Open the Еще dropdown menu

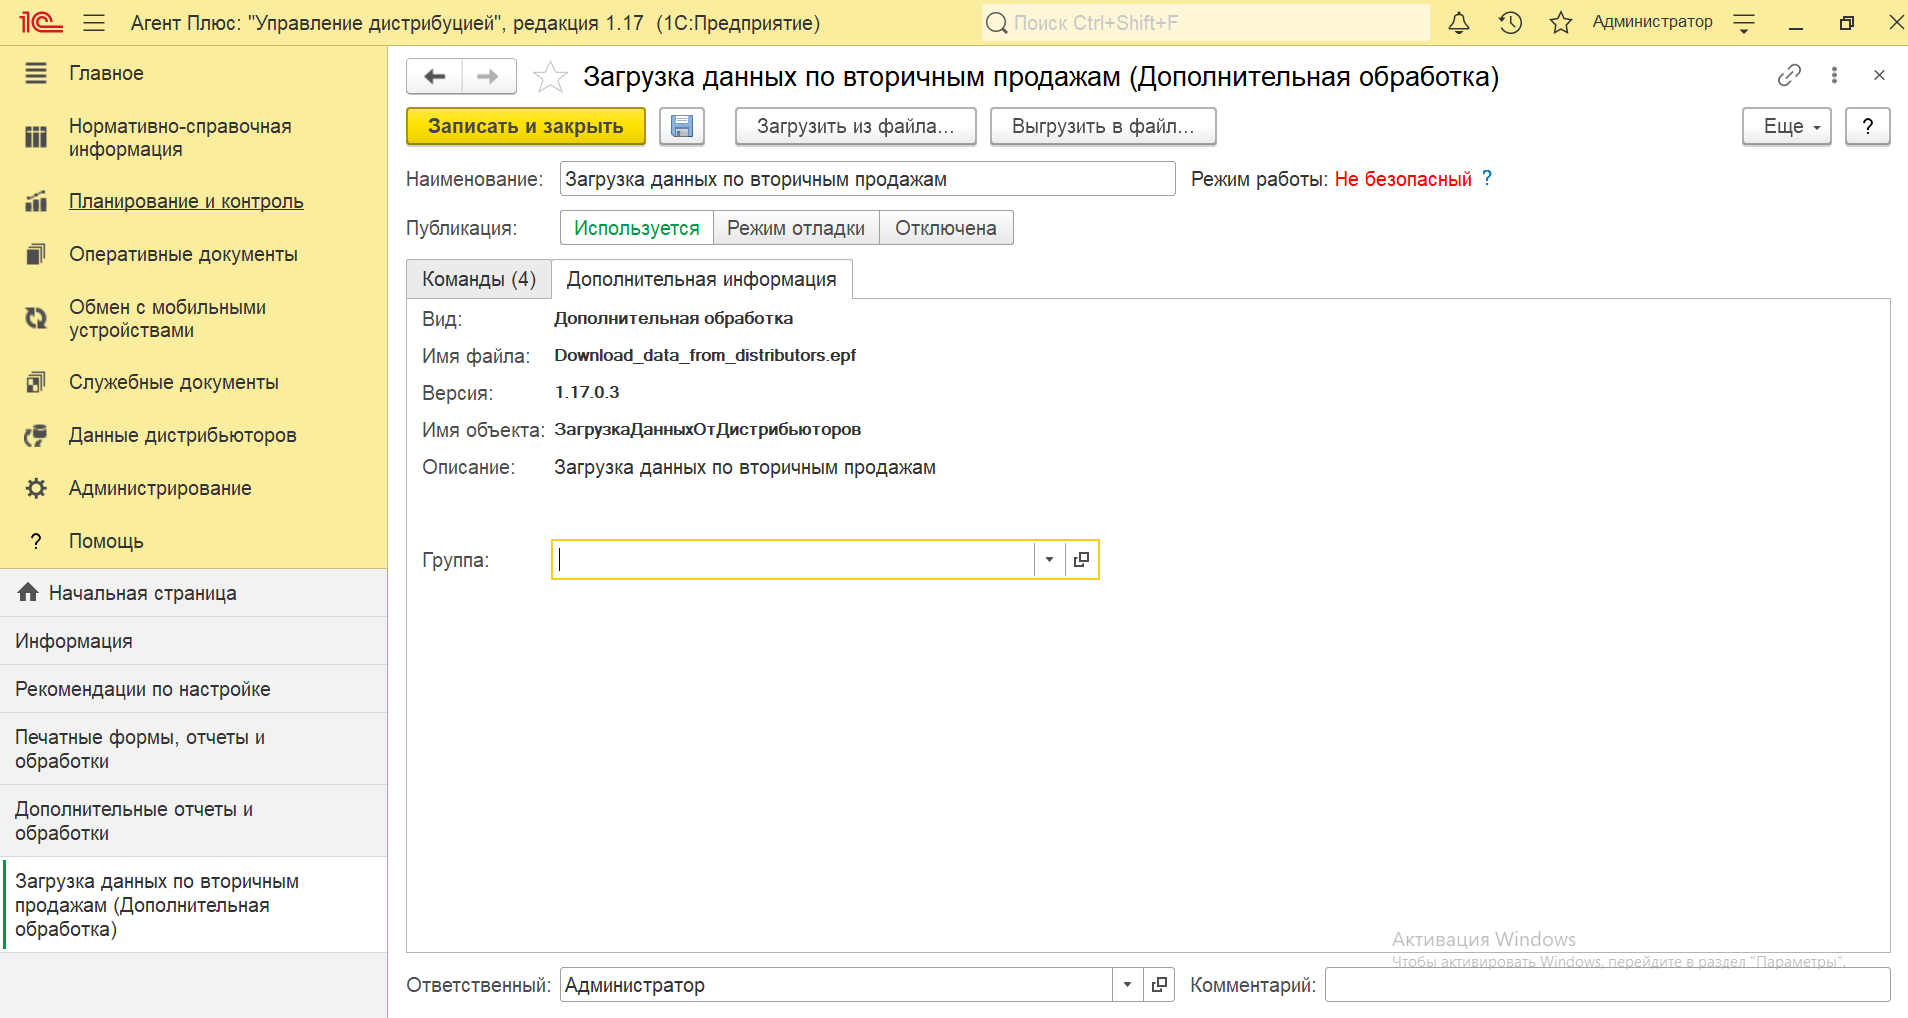pos(1787,126)
